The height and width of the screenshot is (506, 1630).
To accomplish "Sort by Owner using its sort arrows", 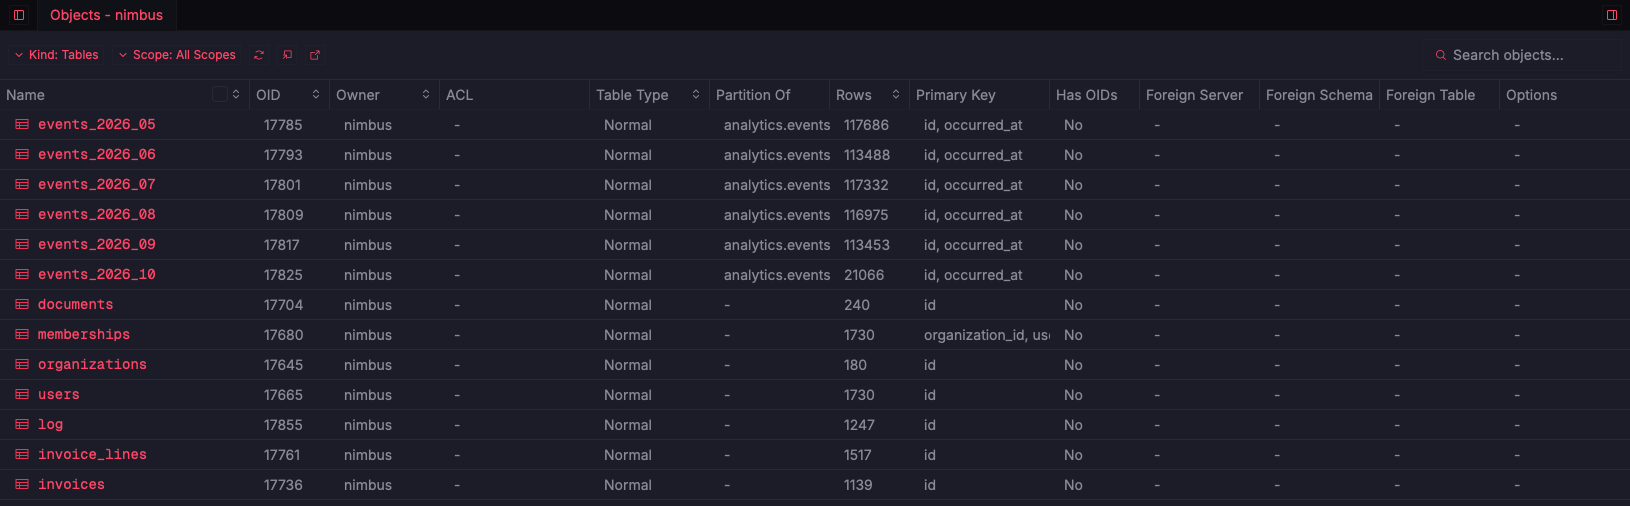I will point(426,94).
